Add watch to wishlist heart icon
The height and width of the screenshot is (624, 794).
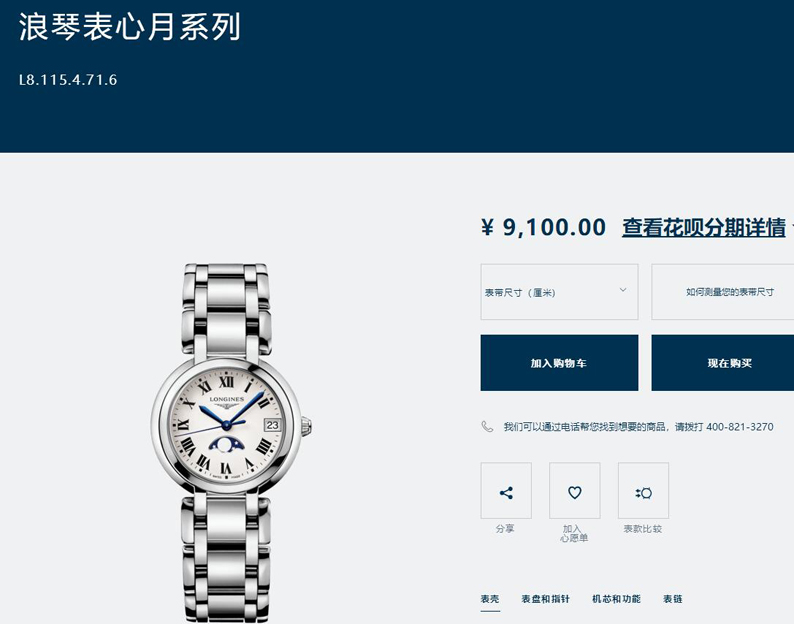[x=575, y=490]
